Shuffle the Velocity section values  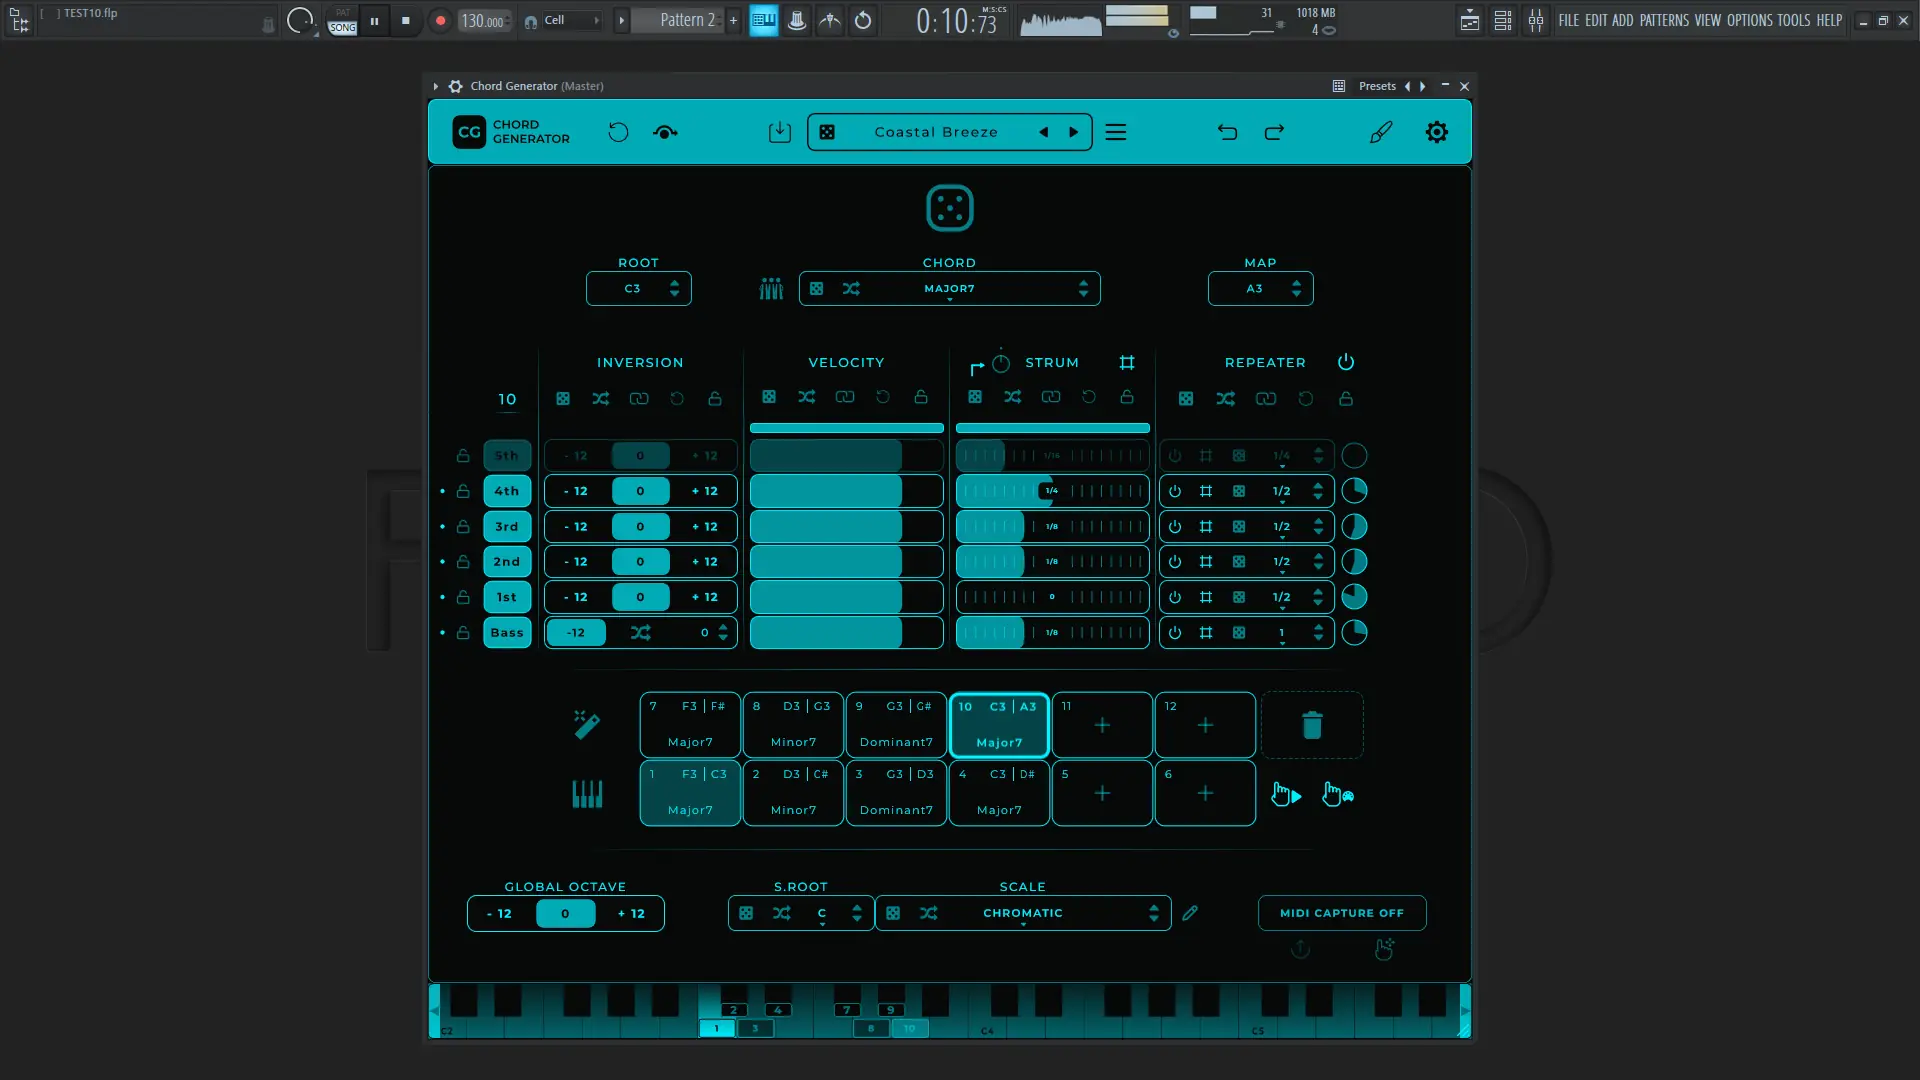807,397
